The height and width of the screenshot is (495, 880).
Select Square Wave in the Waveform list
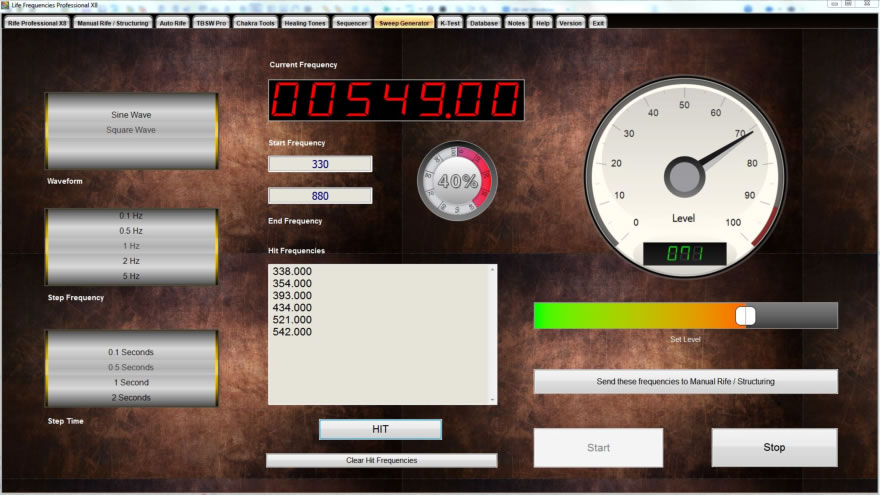click(x=131, y=130)
